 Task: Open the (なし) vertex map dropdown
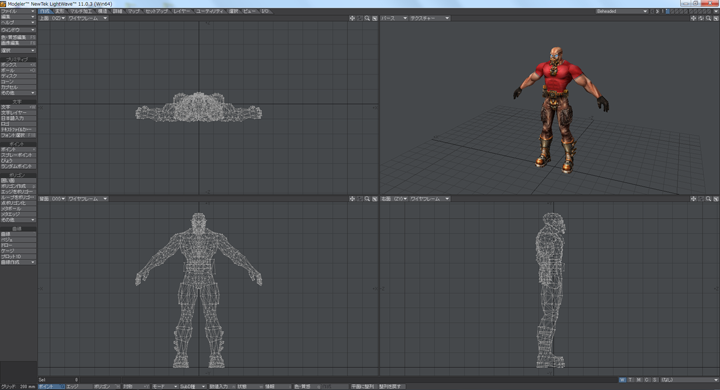click(x=689, y=380)
